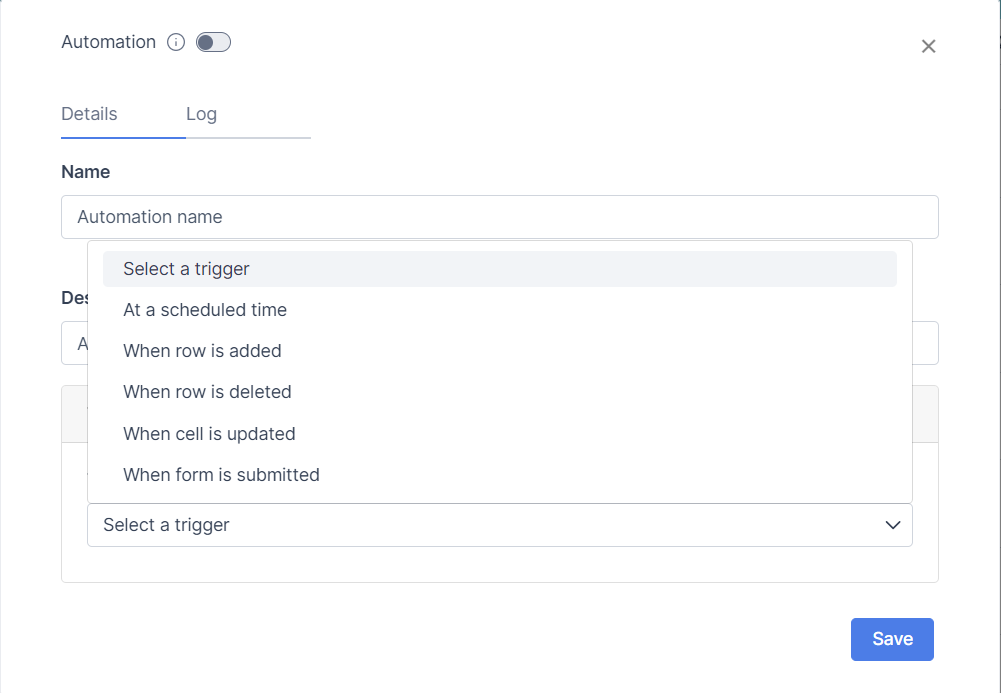Focus the Automation name input field
Image resolution: width=1001 pixels, height=693 pixels.
click(500, 217)
